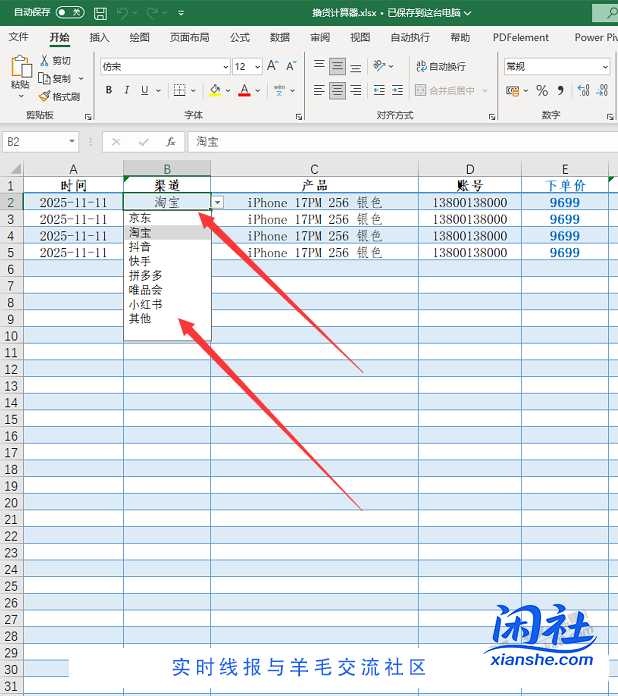Click the 格式刷 format painter
The width and height of the screenshot is (618, 696).
59,96
